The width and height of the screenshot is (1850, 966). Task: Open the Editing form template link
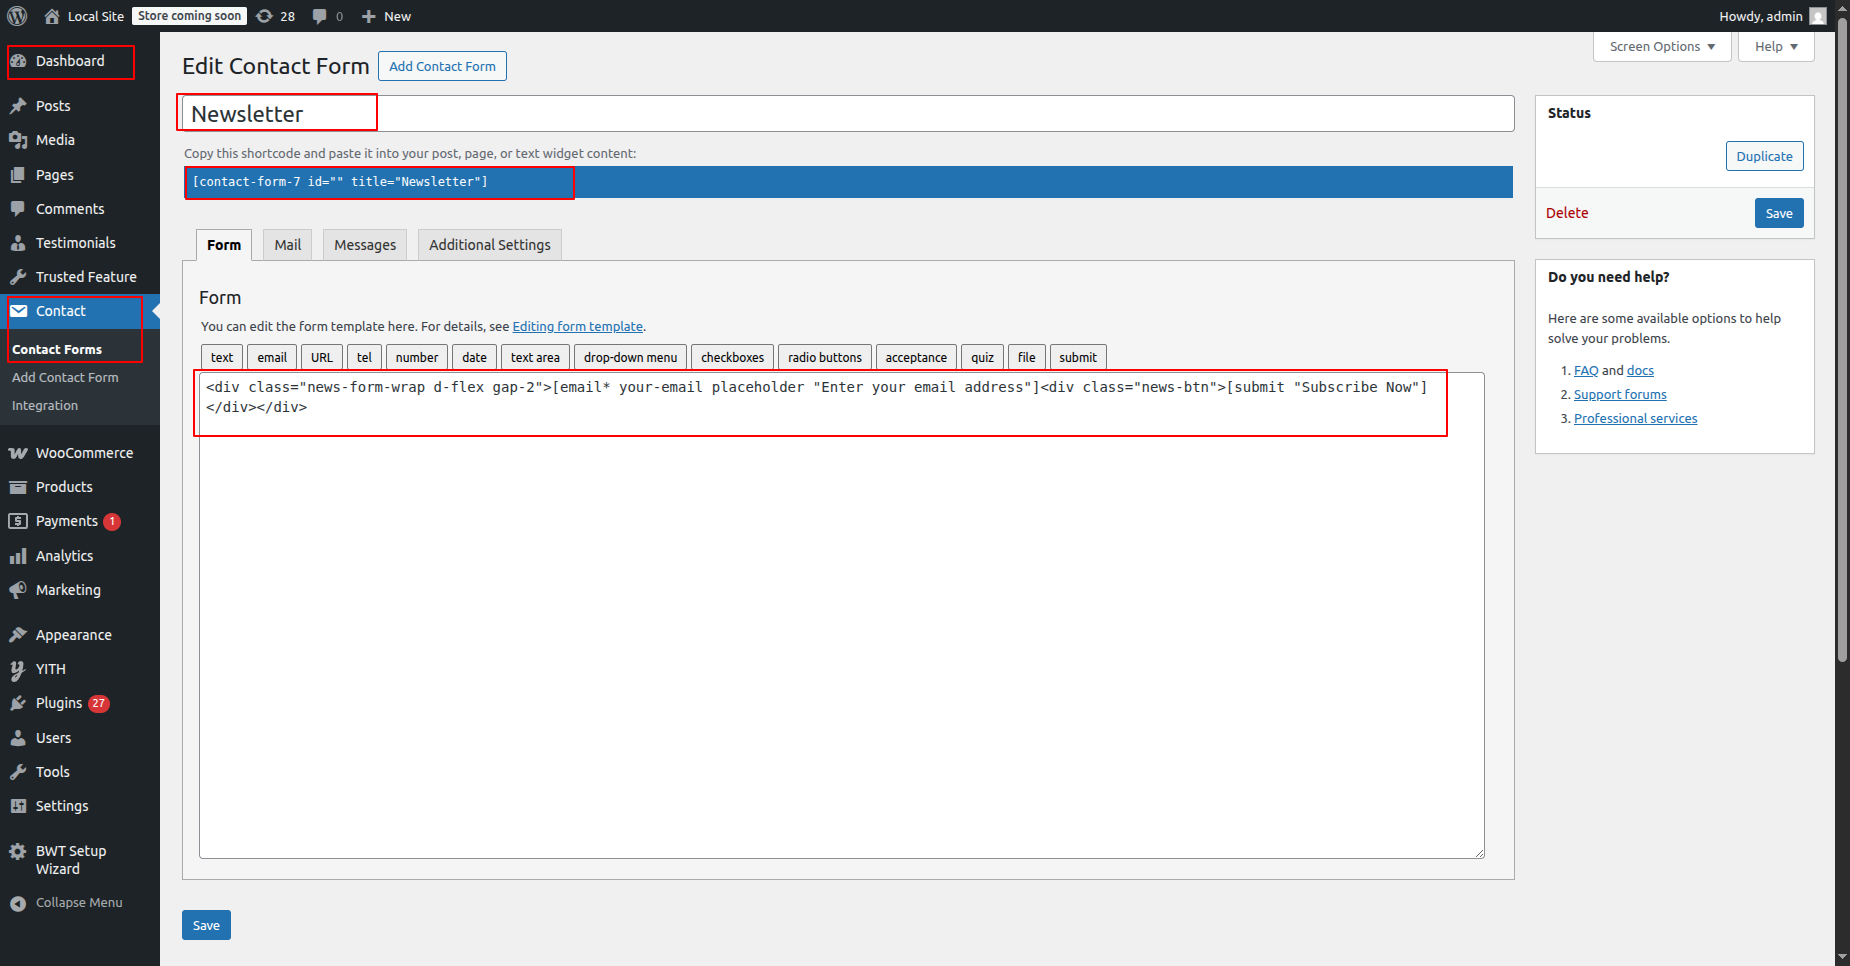pos(577,327)
